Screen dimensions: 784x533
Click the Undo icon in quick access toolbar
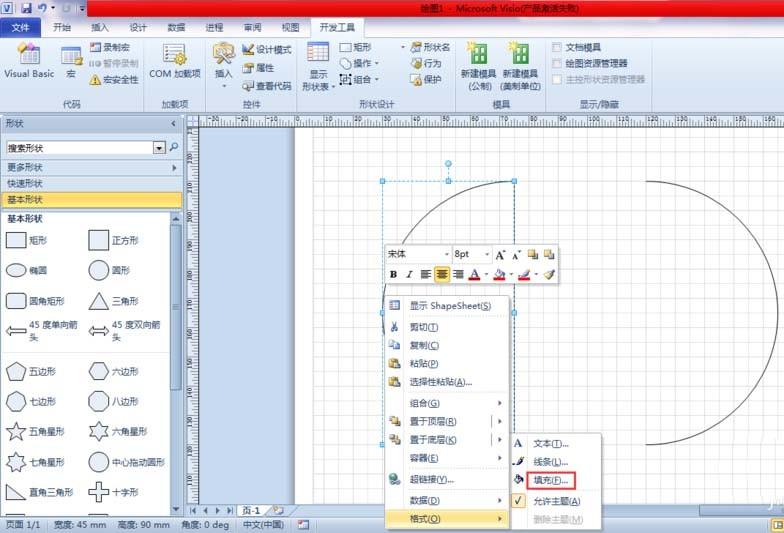tap(42, 8)
